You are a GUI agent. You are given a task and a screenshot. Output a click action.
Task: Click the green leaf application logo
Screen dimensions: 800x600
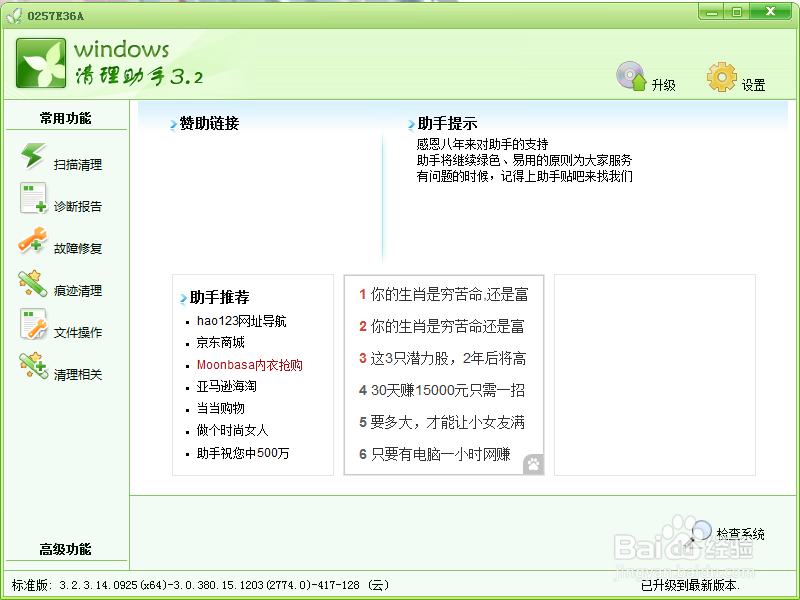coord(41,63)
